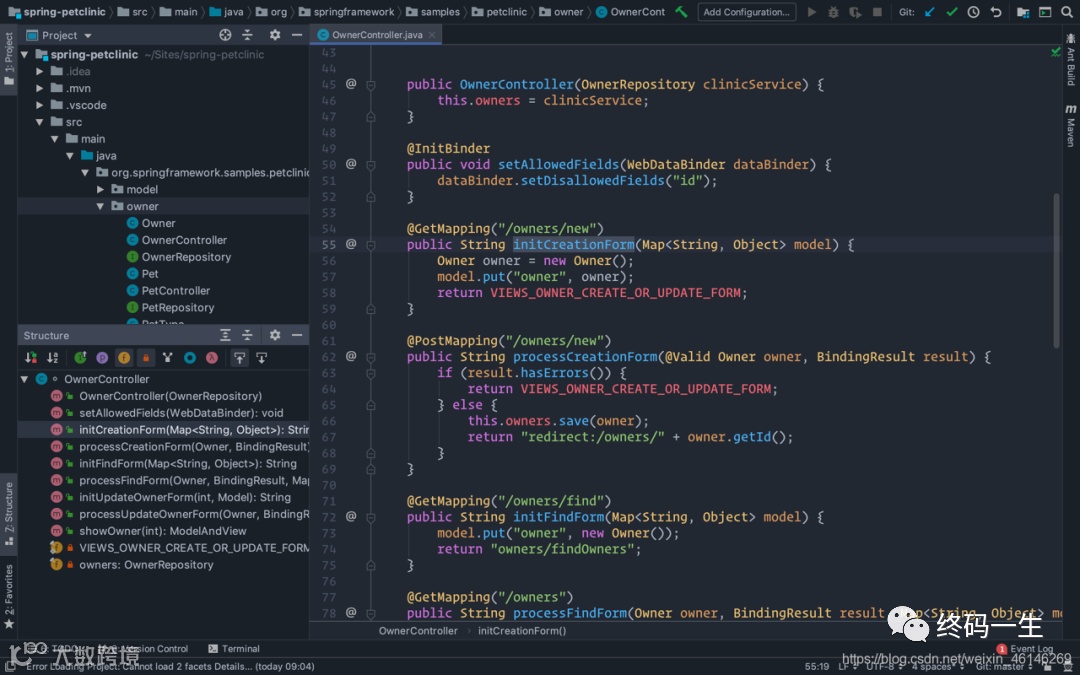Open the Structure panel gear settings

pyautogui.click(x=275, y=335)
